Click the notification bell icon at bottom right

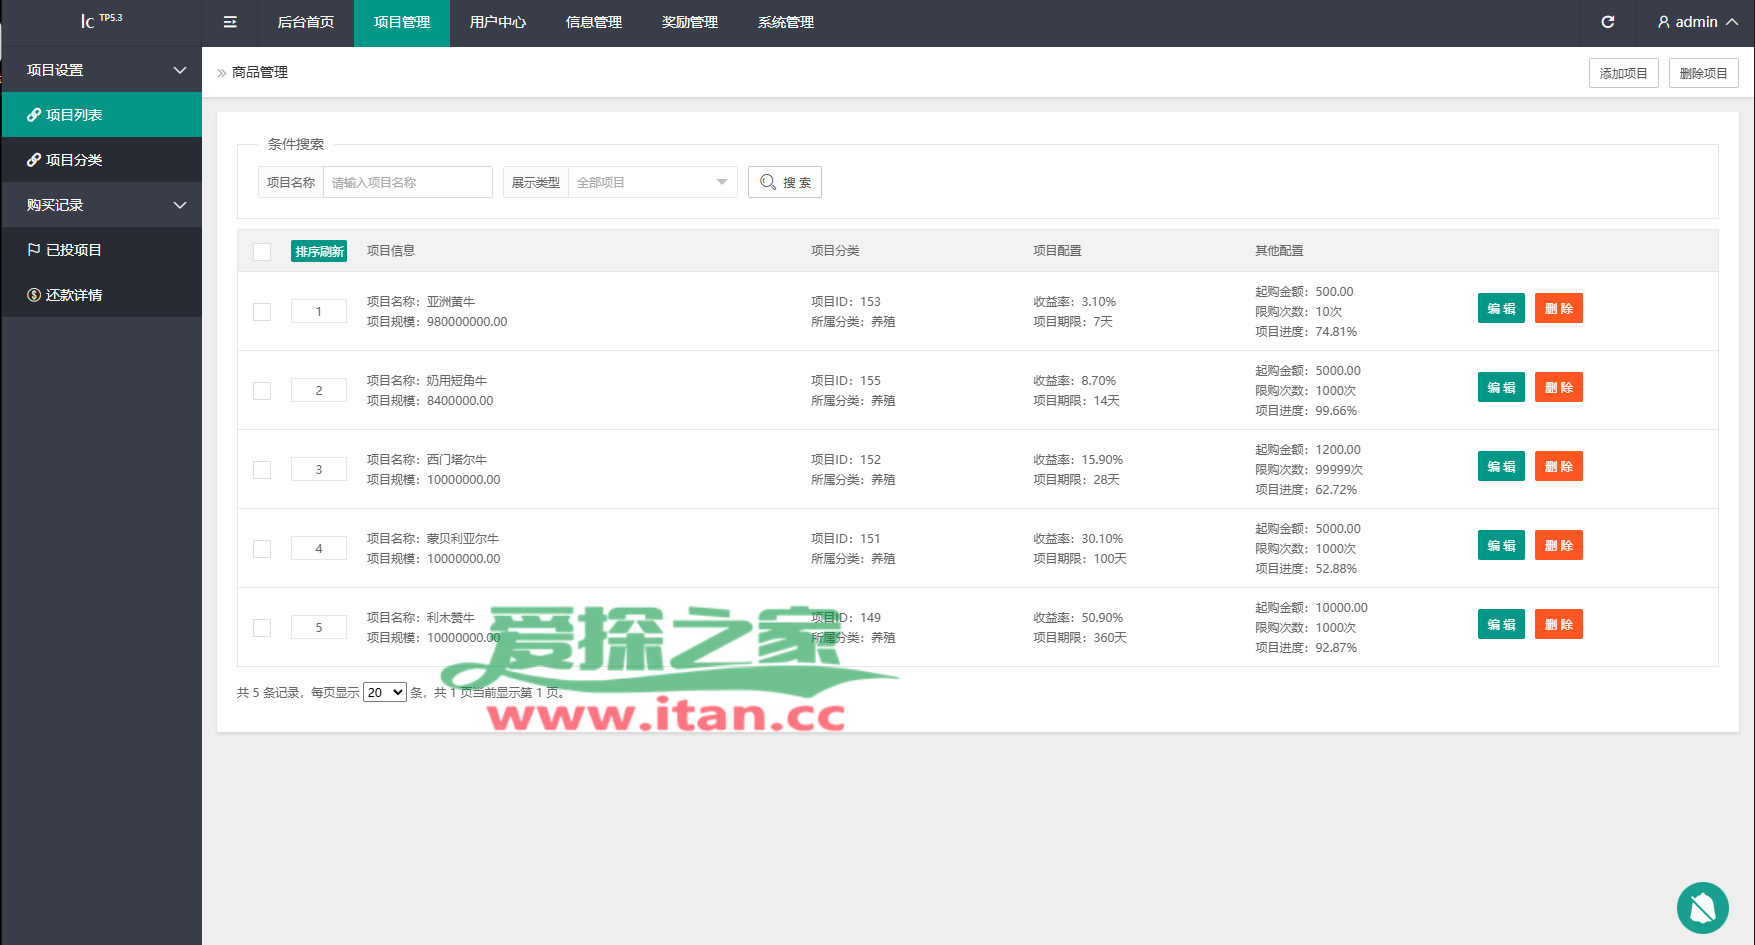click(x=1702, y=908)
